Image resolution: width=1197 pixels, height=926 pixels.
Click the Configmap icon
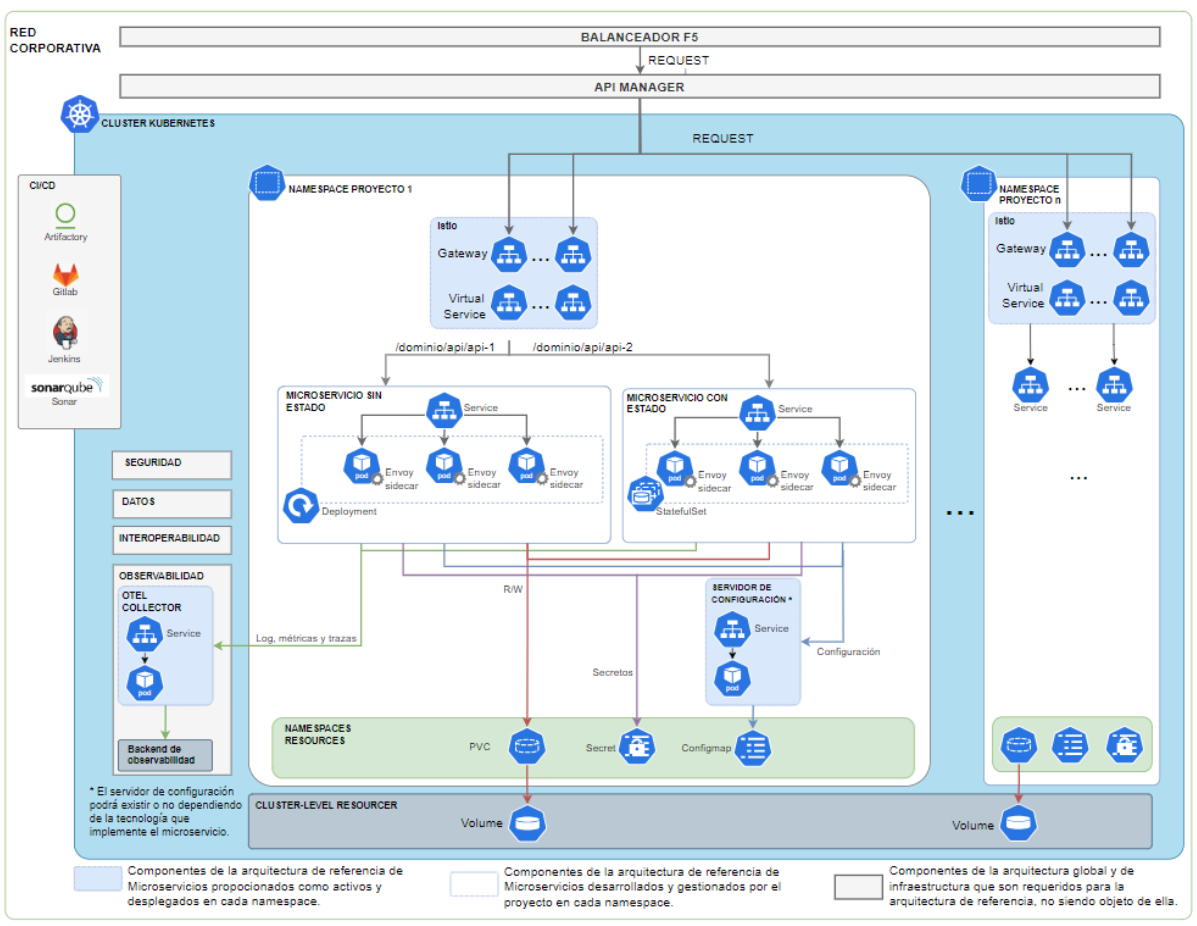[x=756, y=747]
